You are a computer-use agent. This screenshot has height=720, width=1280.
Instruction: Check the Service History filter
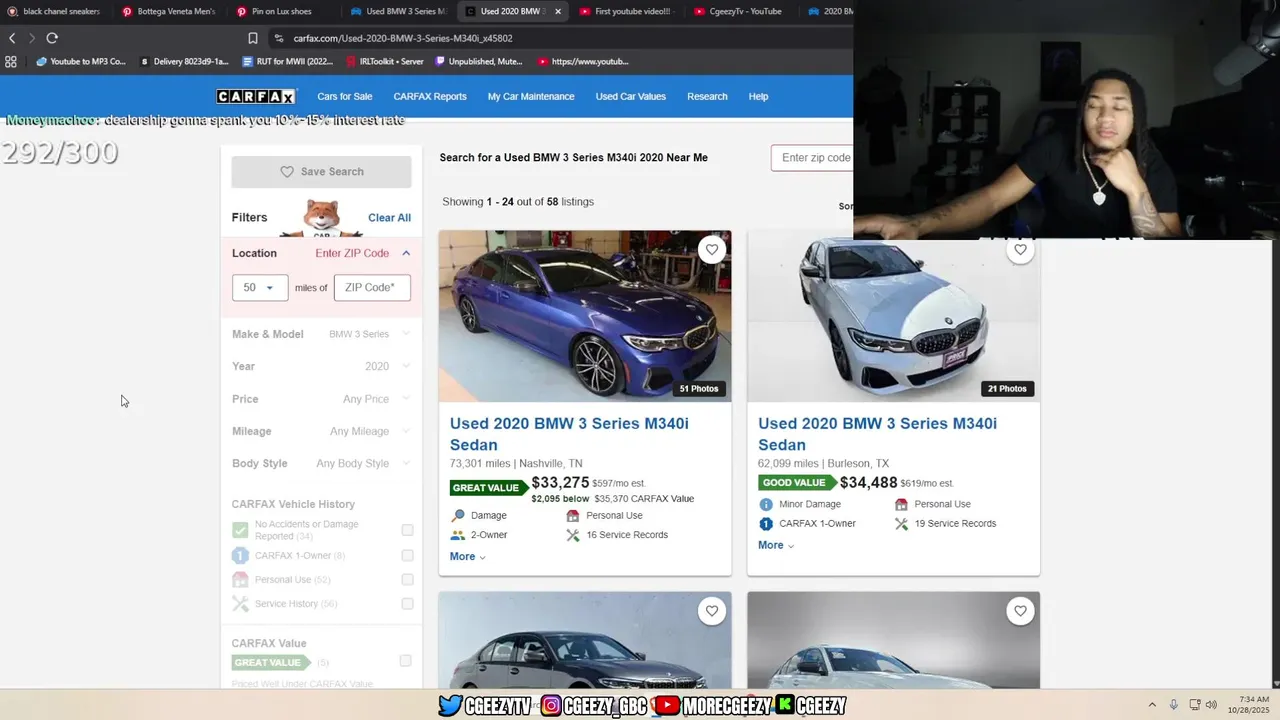pyautogui.click(x=407, y=603)
